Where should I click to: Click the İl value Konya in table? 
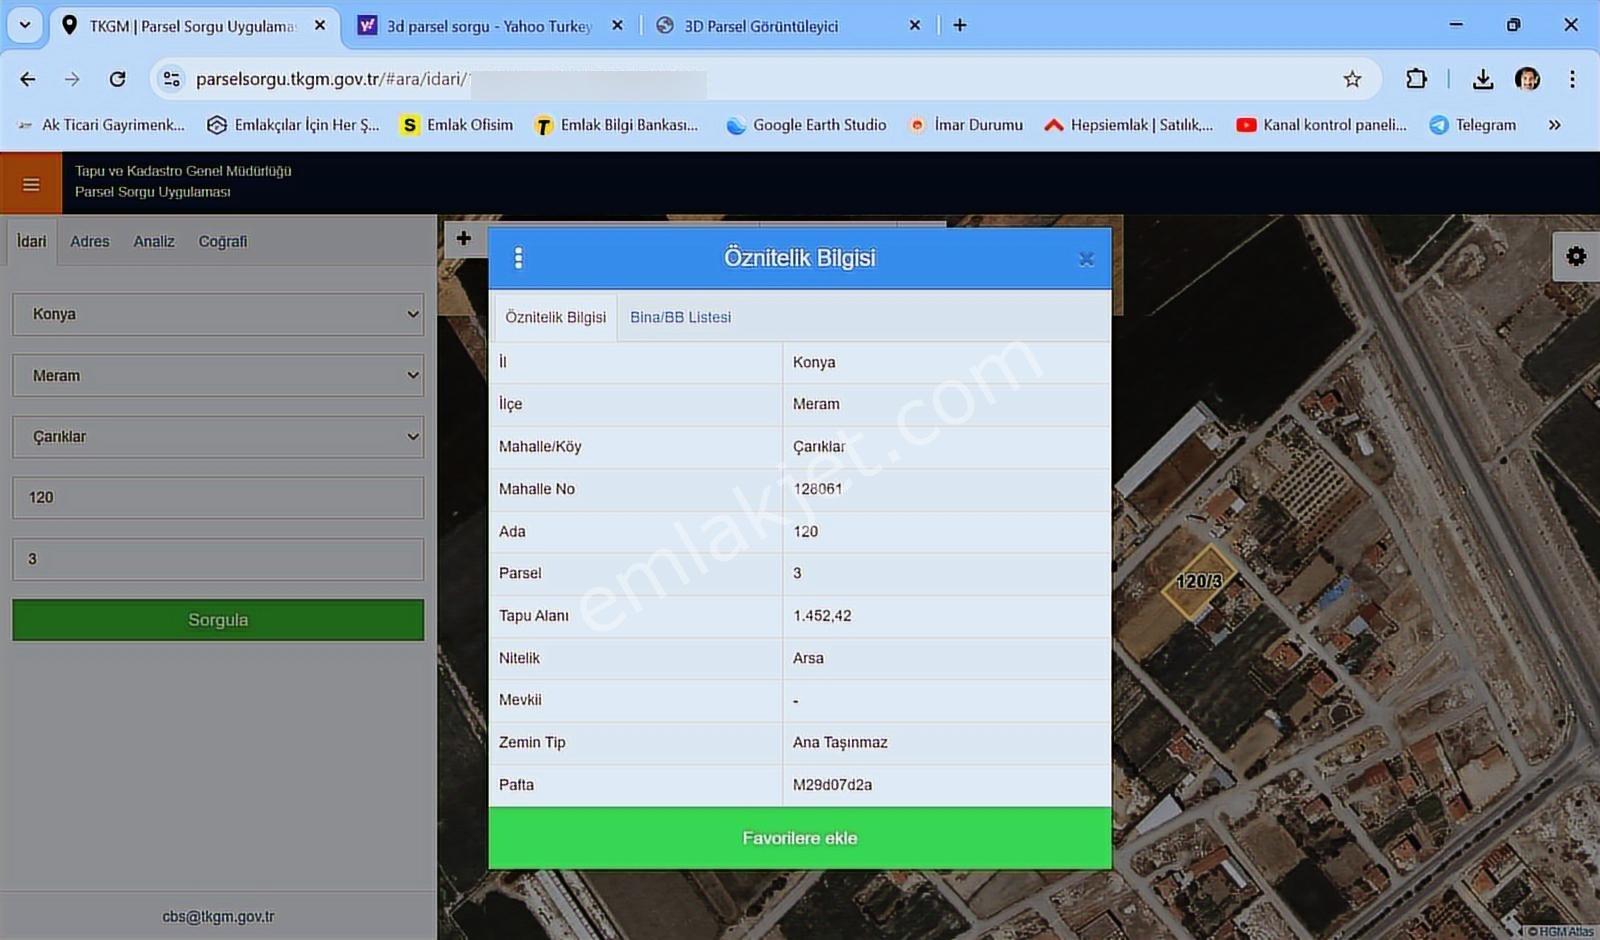pos(814,362)
